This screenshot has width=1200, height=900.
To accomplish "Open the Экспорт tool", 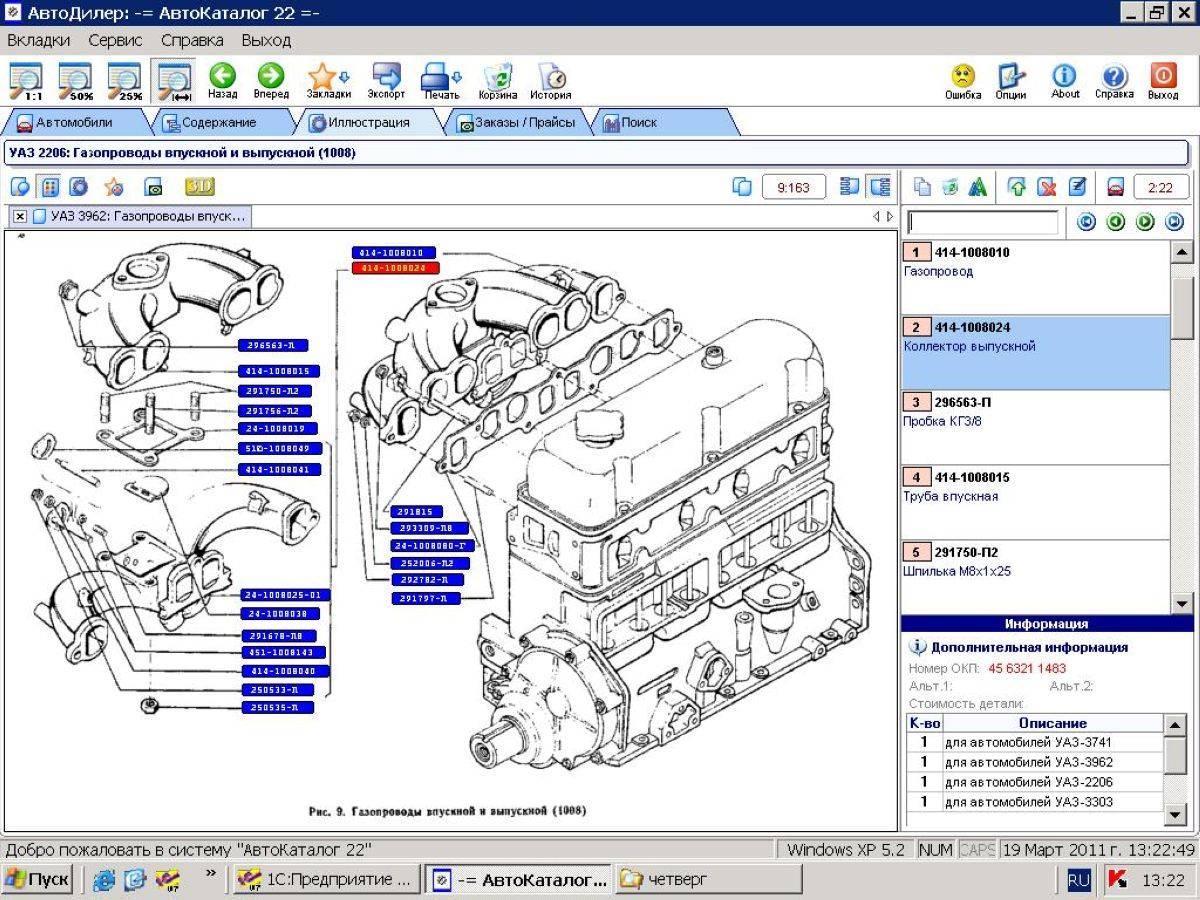I will 386,81.
